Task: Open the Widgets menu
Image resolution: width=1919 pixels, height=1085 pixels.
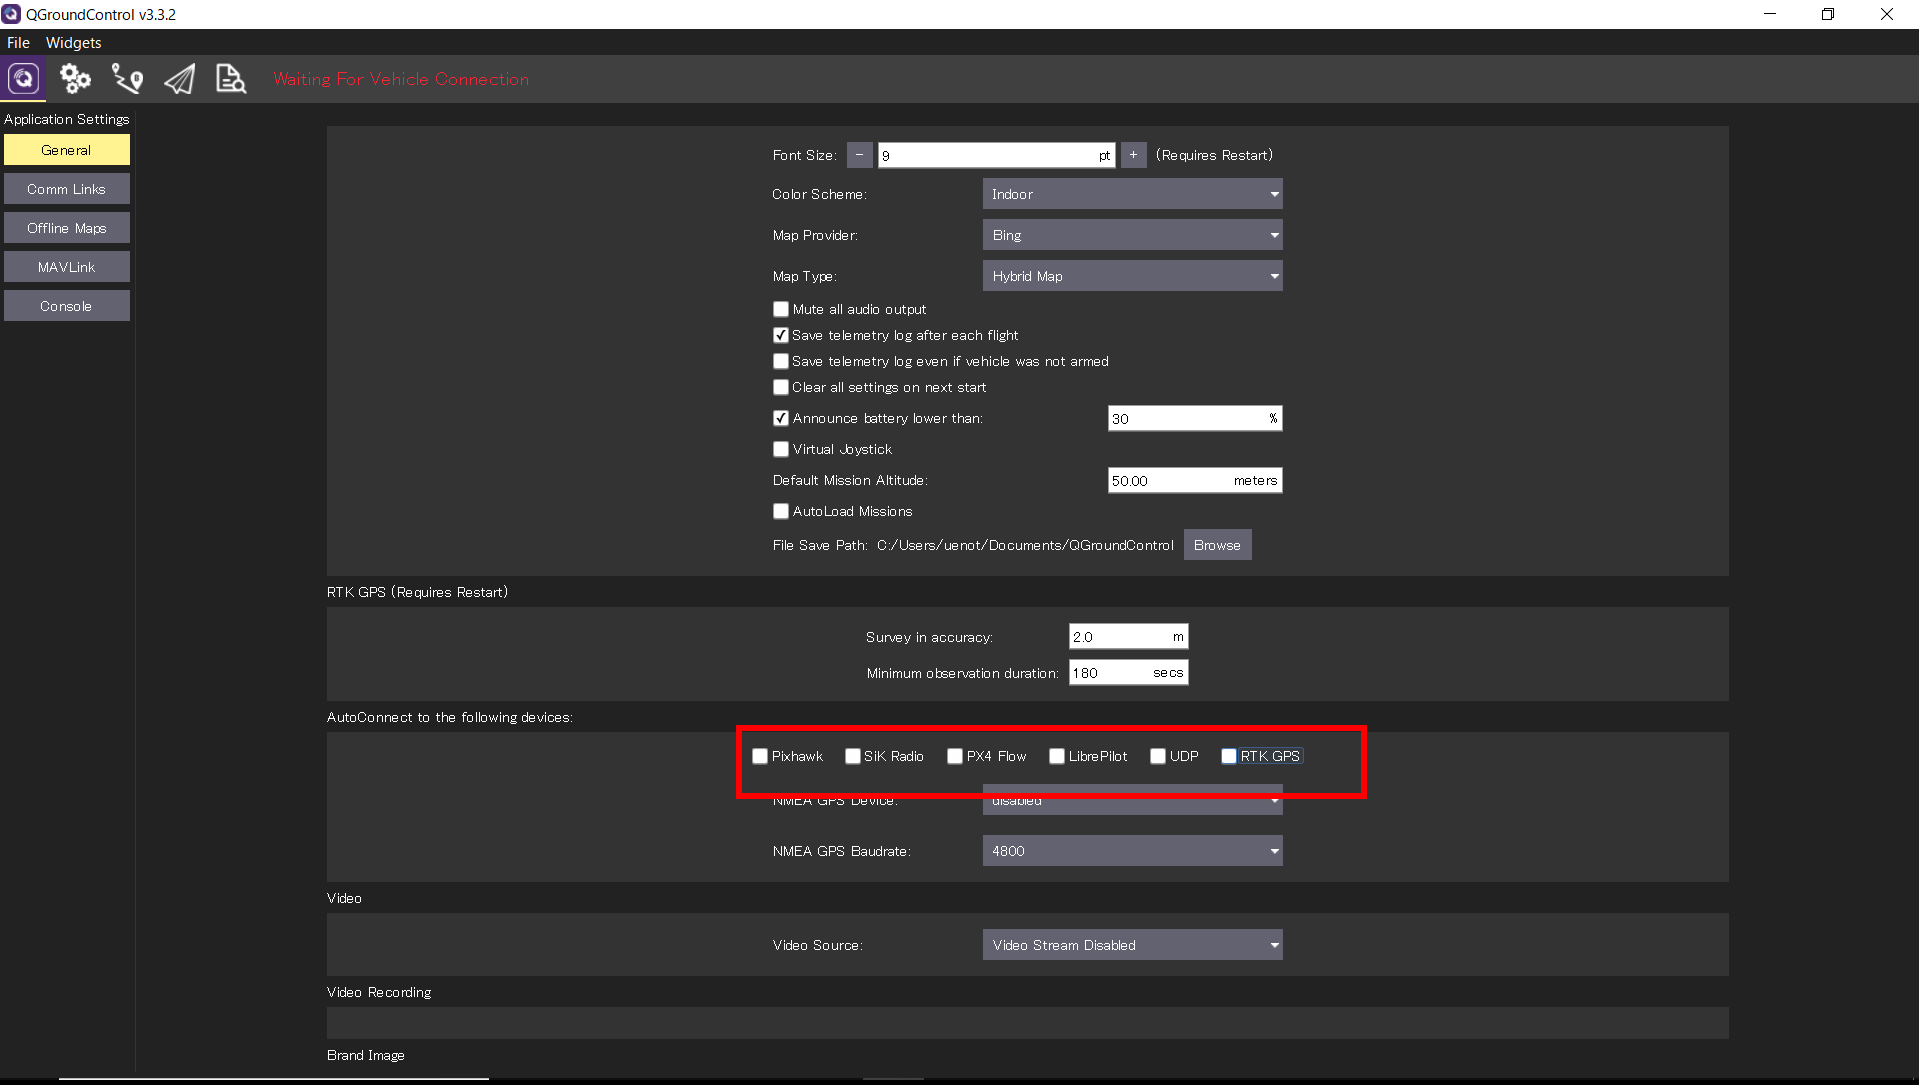Action: tap(73, 42)
